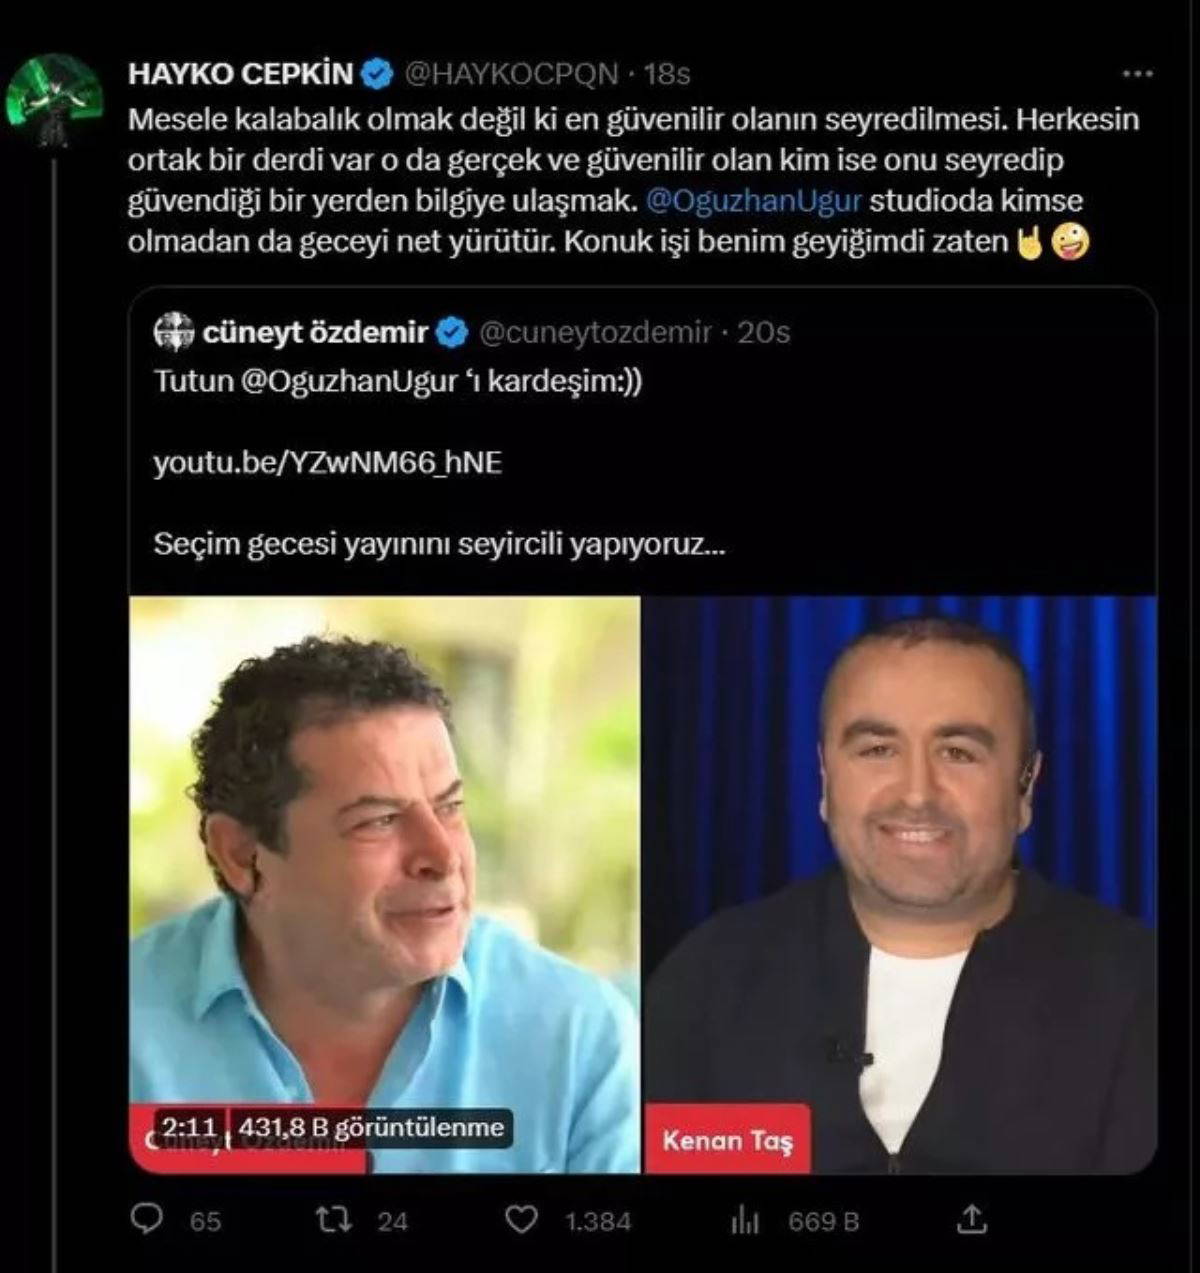Open the reply comments icon
Screen dimensions: 1200x1273
[148, 1218]
